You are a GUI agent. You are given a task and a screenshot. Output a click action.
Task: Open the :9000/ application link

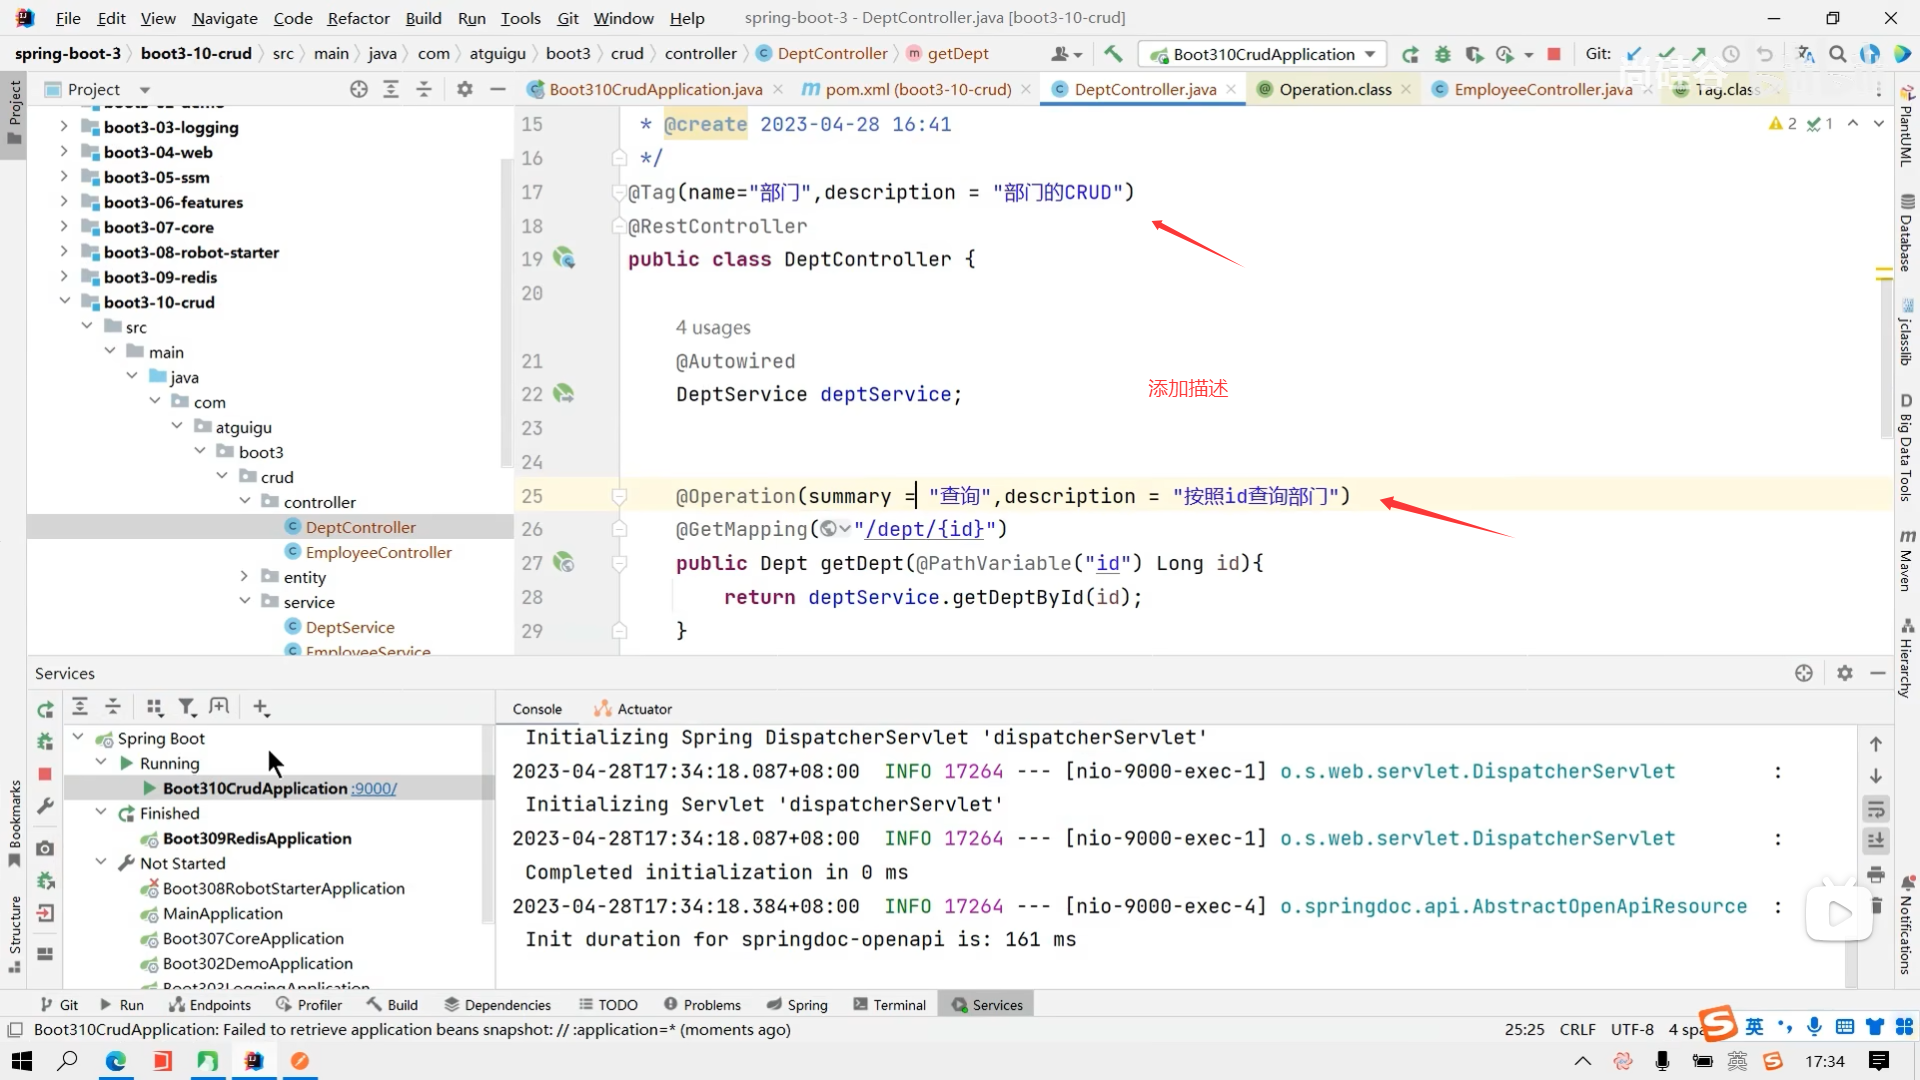374,788
